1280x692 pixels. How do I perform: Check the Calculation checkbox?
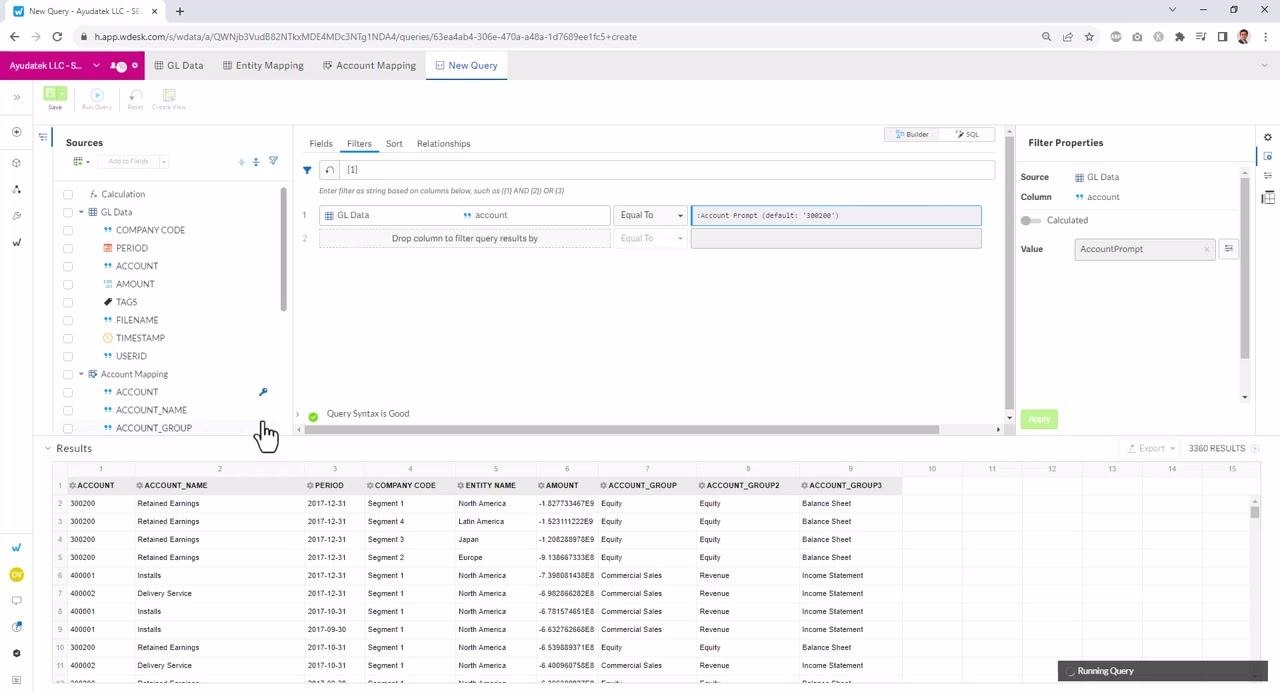pyautogui.click(x=68, y=194)
